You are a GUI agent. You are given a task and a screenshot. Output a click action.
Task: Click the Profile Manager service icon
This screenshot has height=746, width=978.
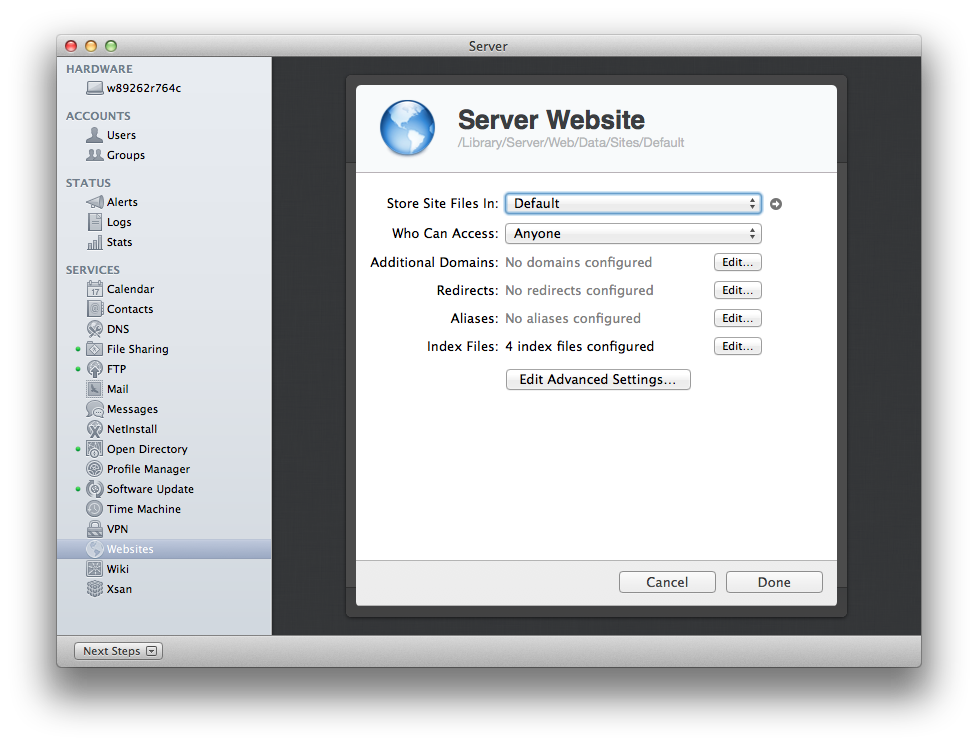[95, 469]
